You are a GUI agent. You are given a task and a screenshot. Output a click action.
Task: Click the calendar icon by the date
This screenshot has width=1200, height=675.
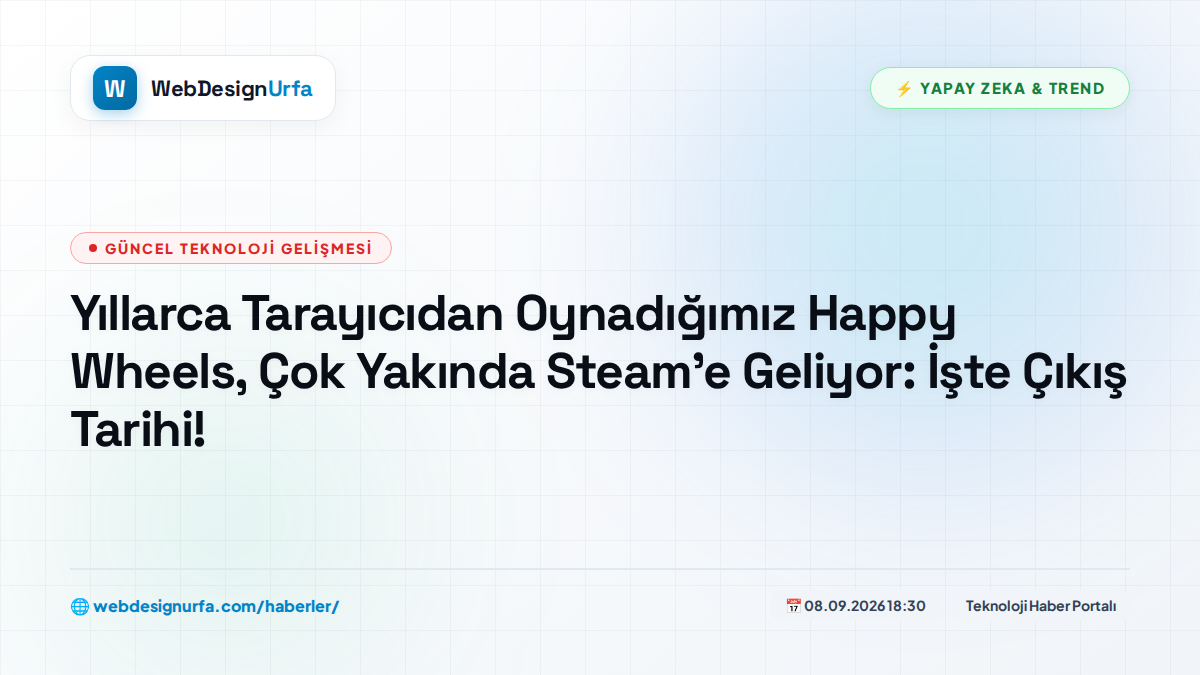[x=793, y=605]
